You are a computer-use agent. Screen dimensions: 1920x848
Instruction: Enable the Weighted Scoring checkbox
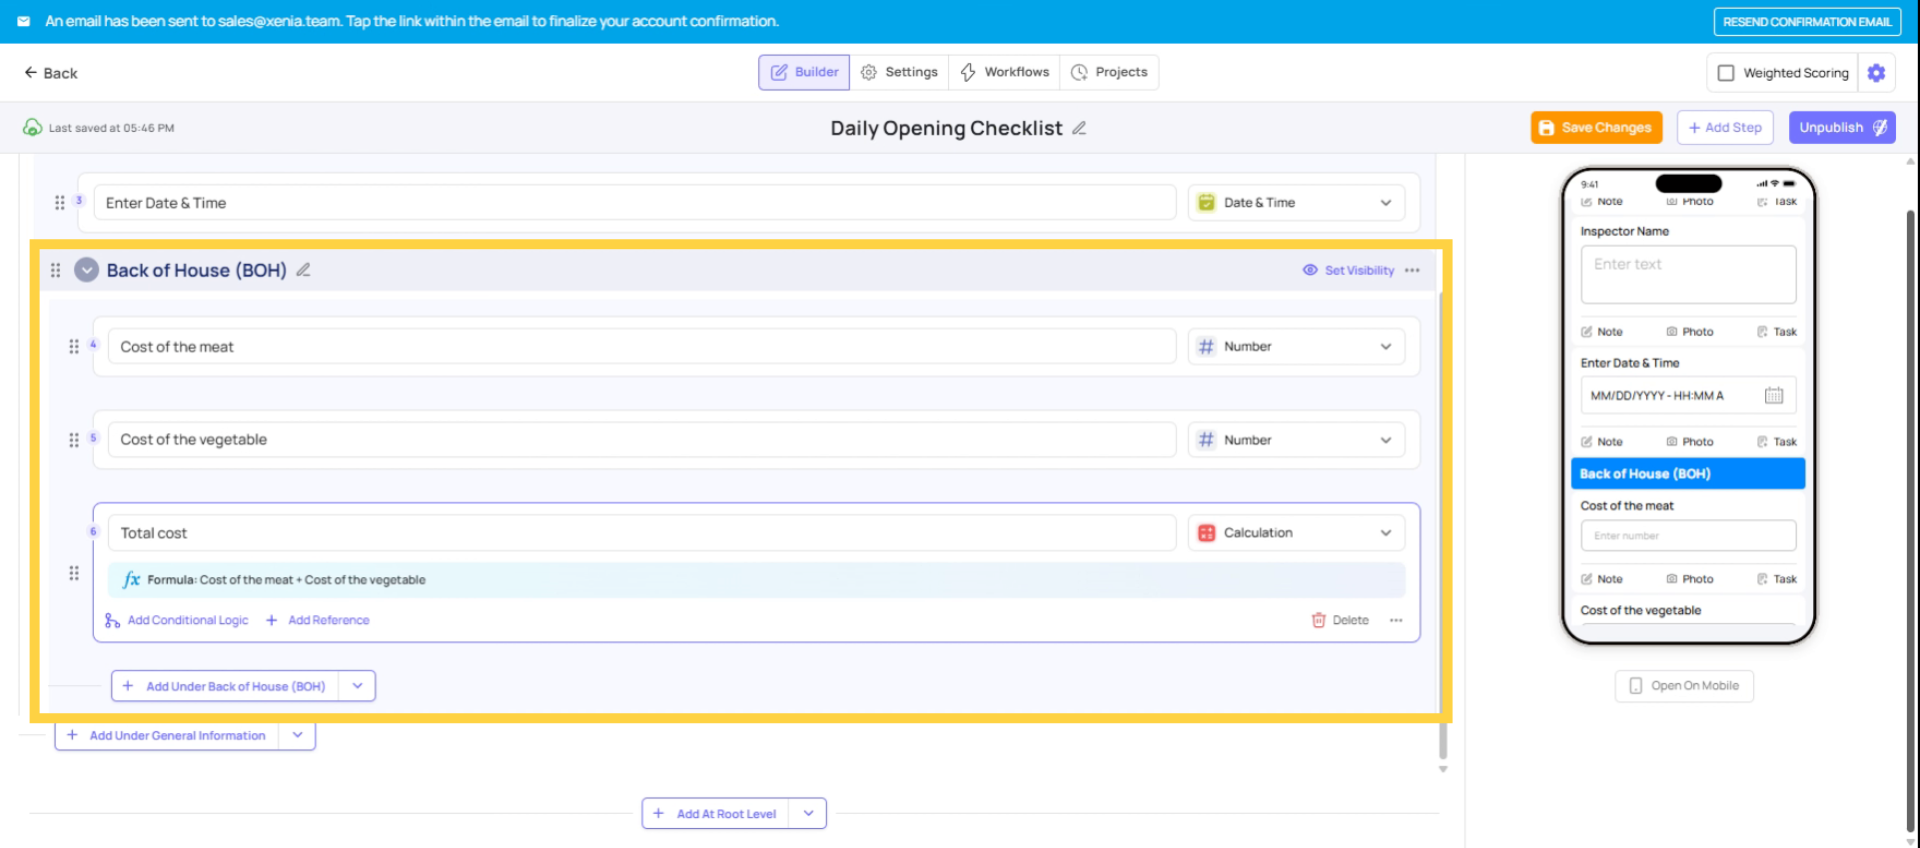[x=1726, y=73]
